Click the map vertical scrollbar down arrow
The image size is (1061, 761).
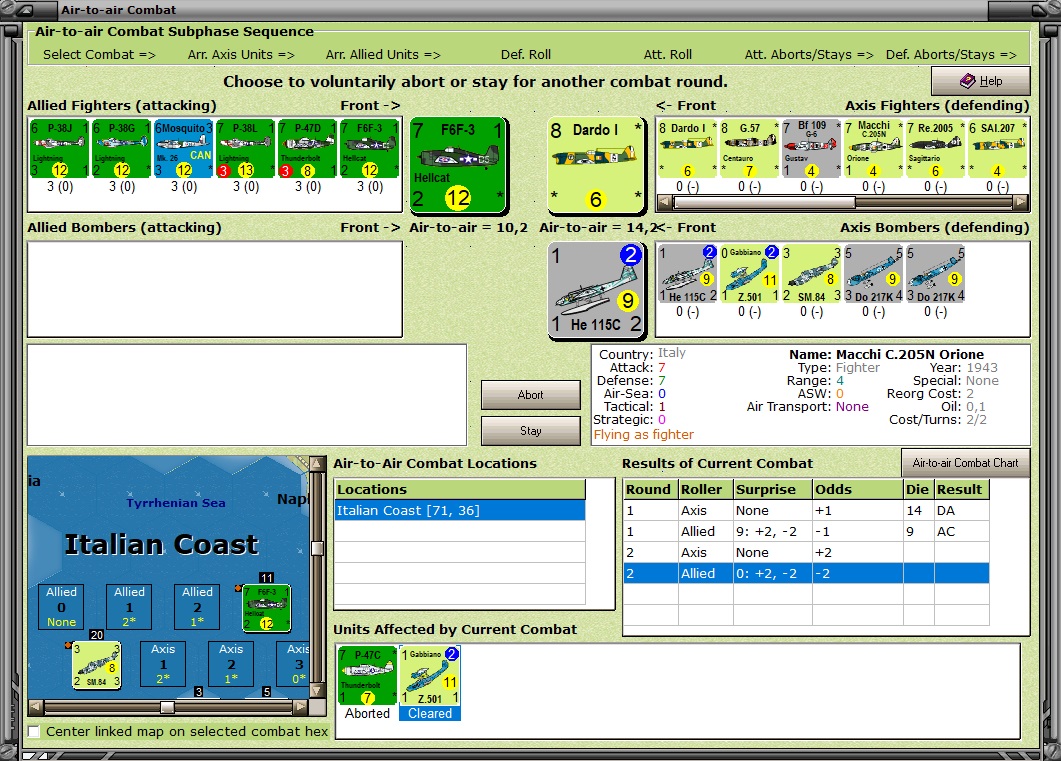[x=316, y=691]
